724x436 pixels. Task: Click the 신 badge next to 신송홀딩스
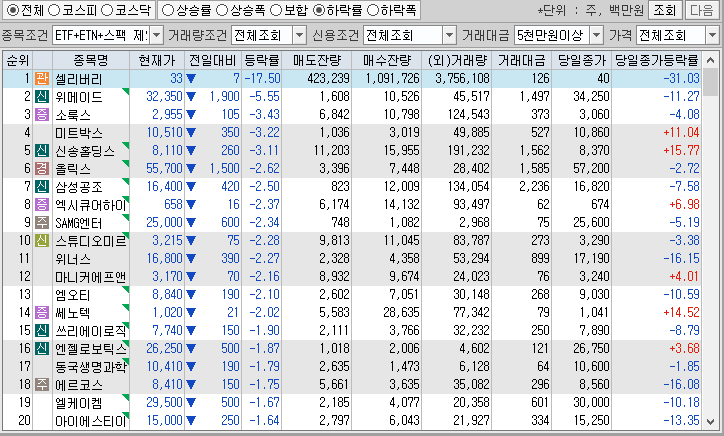[42, 151]
